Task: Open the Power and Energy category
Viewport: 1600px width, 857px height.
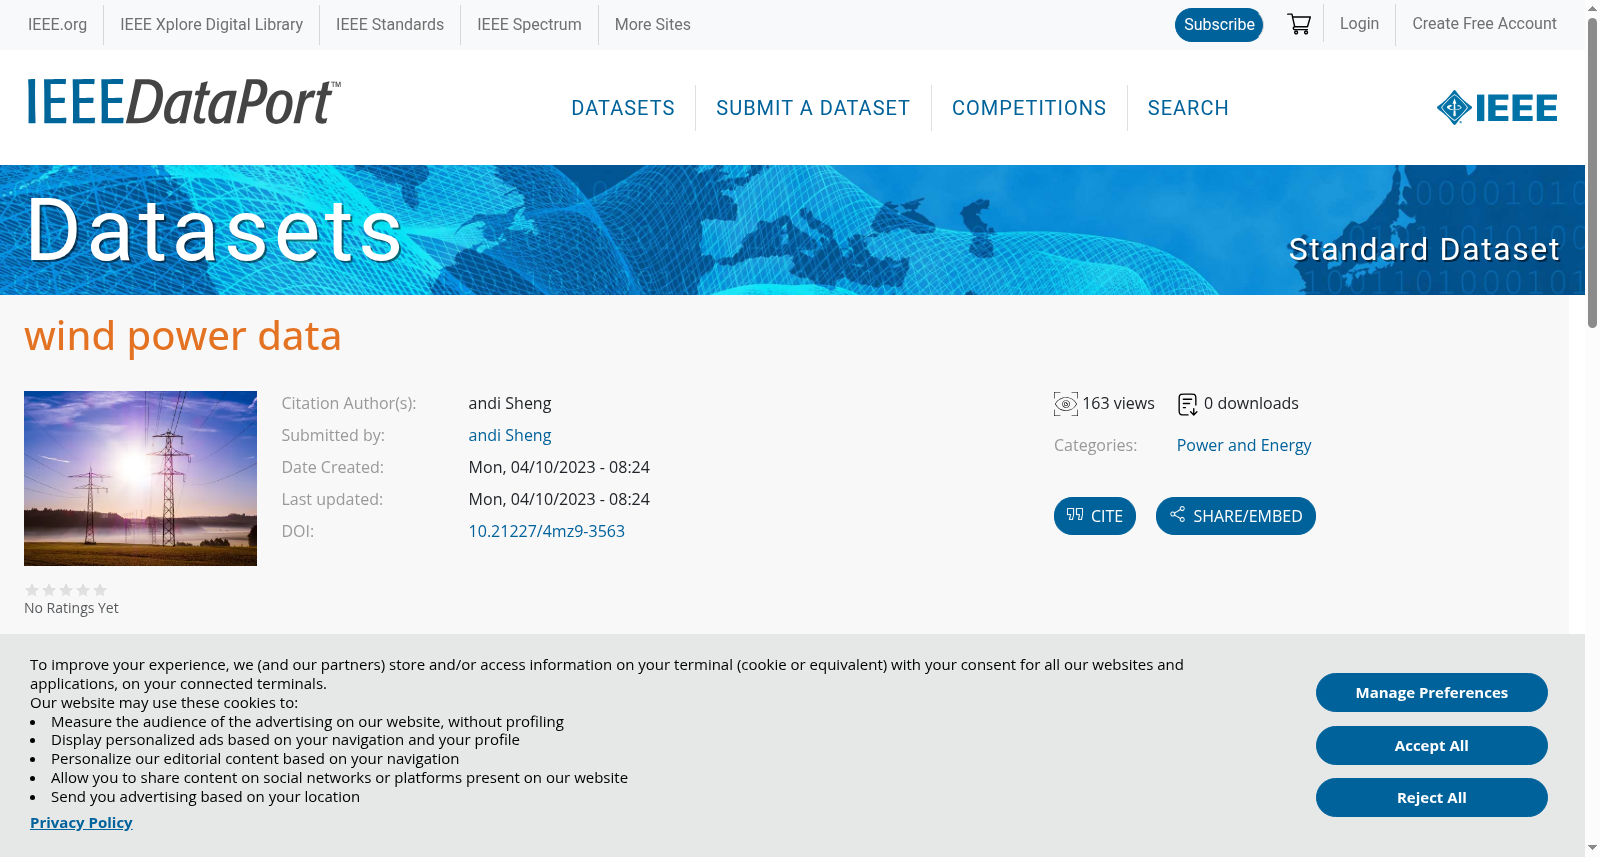Action: (x=1244, y=445)
